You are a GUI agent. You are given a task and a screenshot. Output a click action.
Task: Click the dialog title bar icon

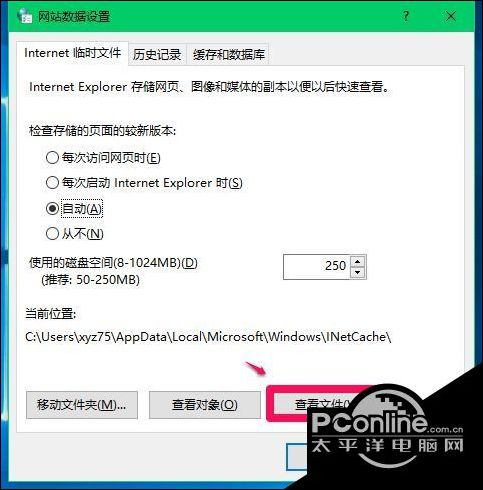24,16
